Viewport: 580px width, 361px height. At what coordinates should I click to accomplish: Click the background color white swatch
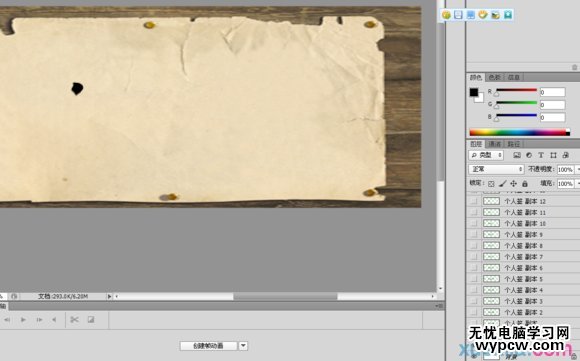480,99
